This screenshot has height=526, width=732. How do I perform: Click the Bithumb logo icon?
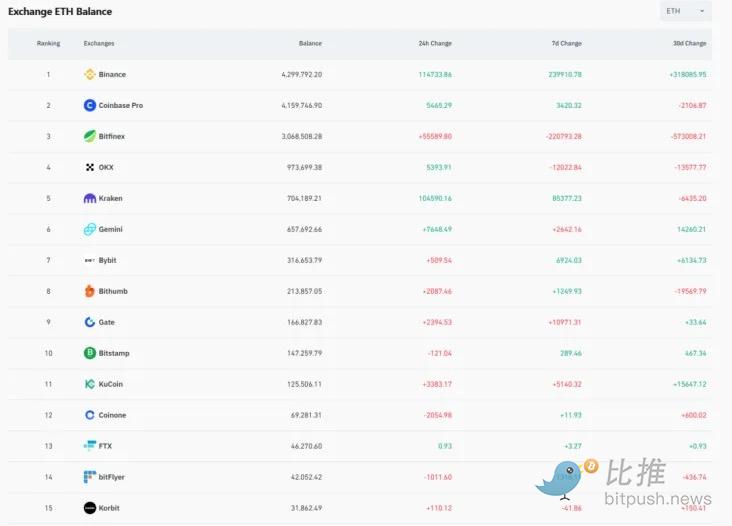tap(90, 291)
